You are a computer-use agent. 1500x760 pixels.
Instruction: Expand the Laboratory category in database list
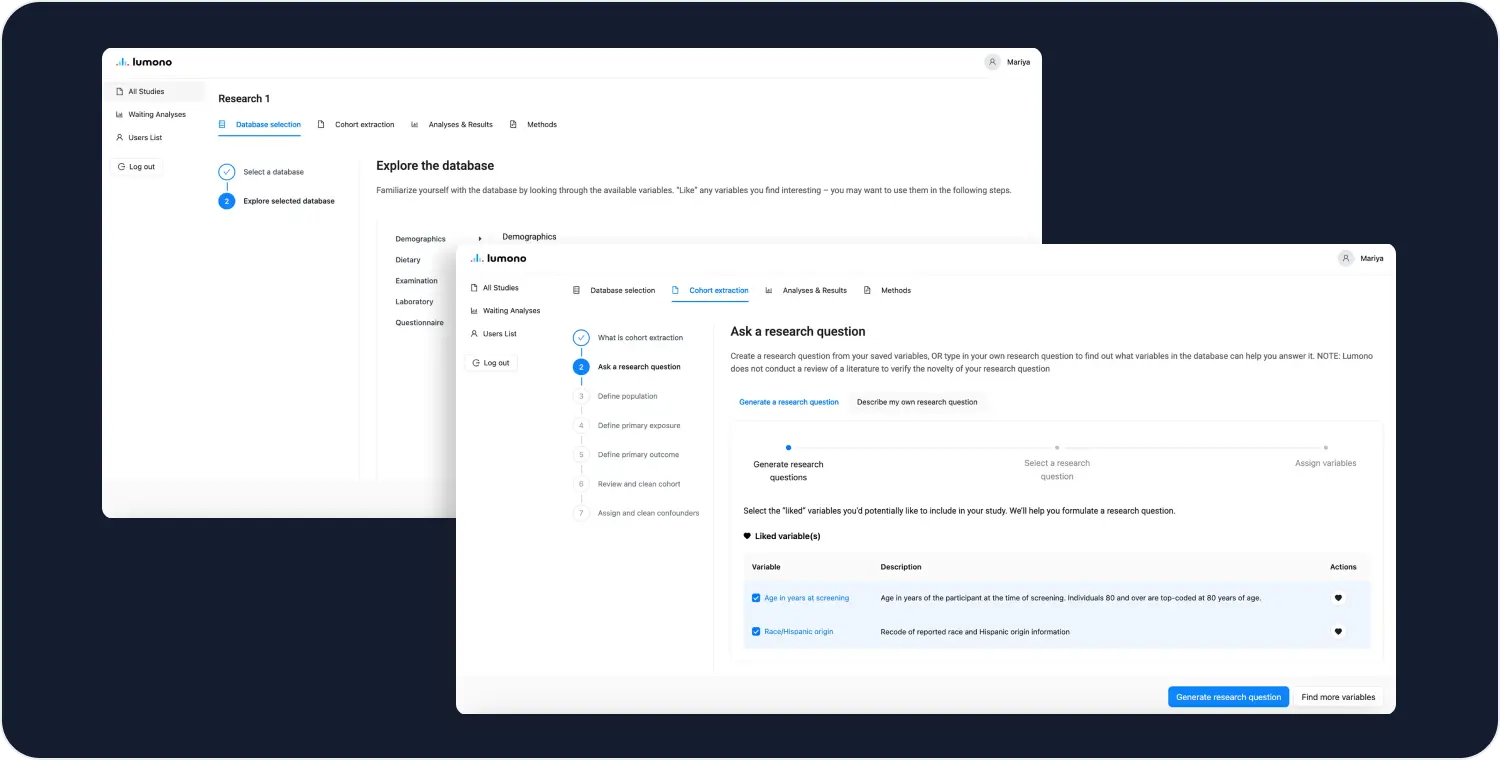(414, 302)
